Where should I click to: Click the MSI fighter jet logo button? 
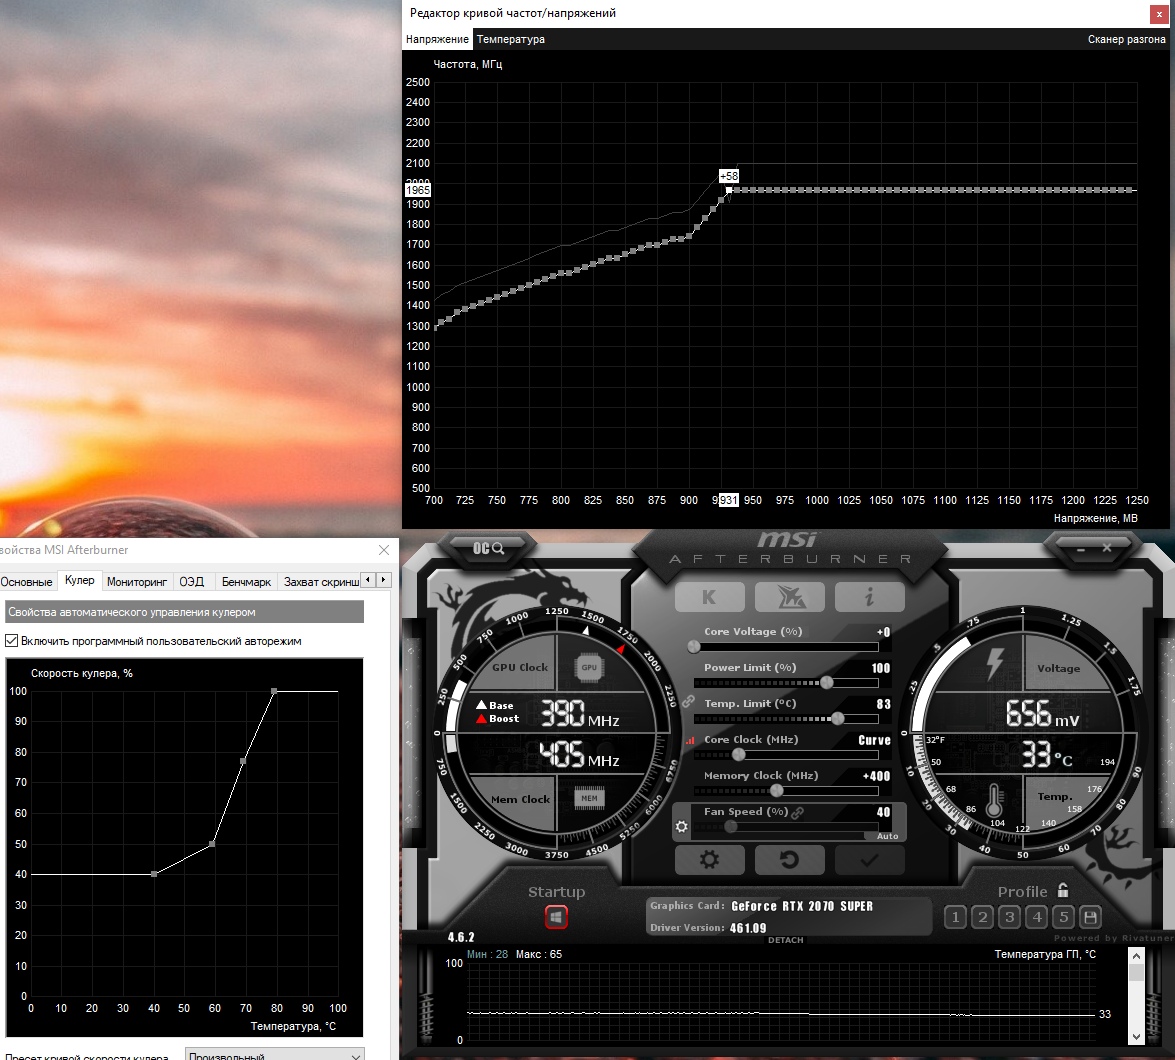pos(790,597)
